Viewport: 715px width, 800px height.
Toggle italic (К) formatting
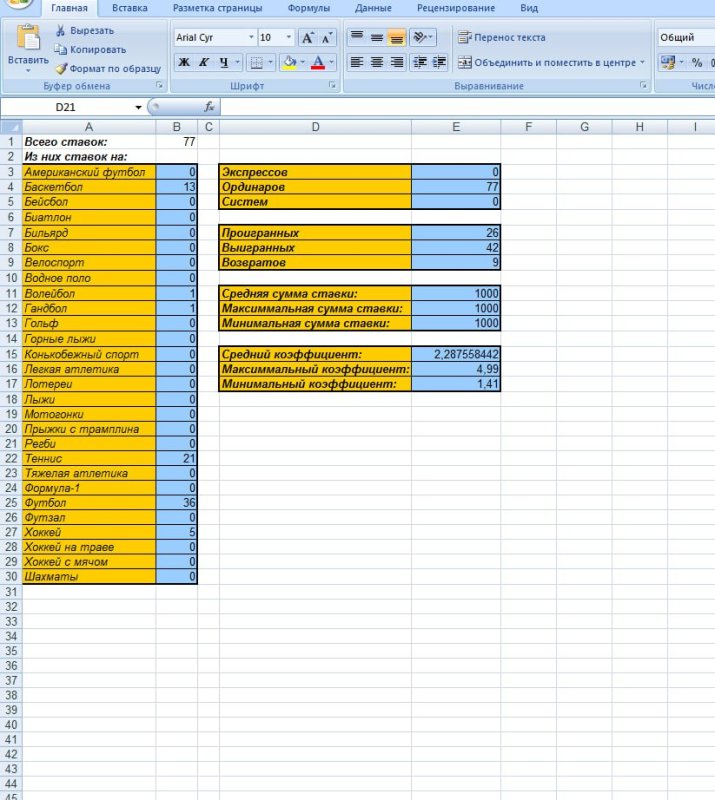coord(205,62)
